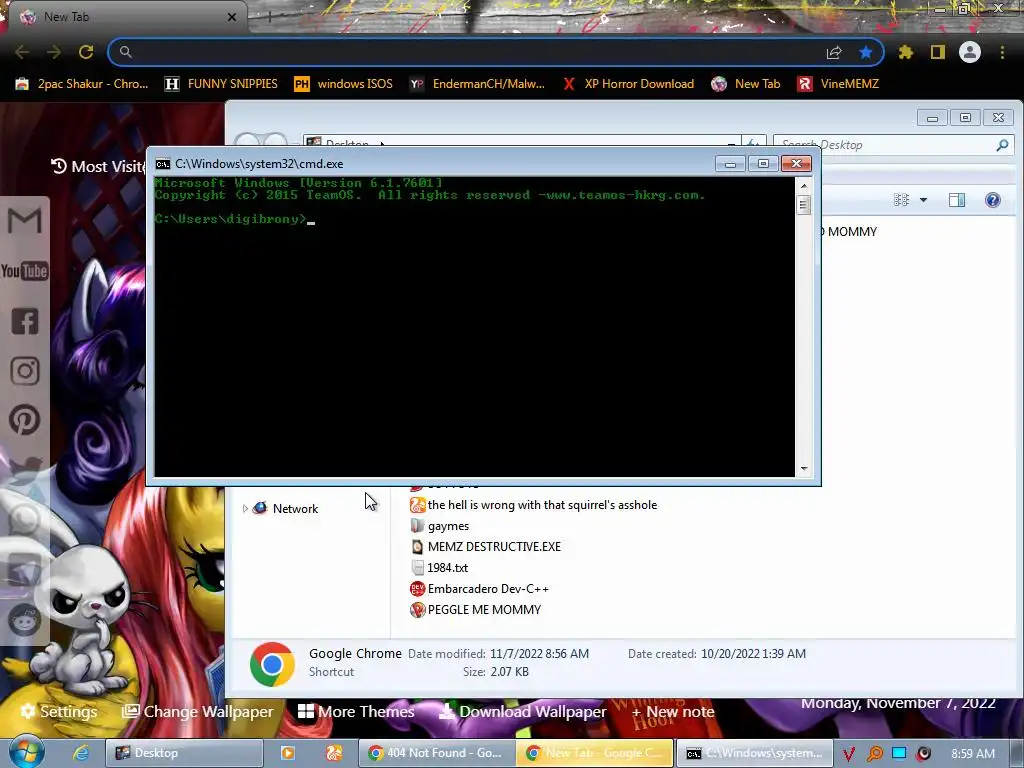Click the Chrome back arrow
Screen dimensions: 1024x768
[22, 52]
